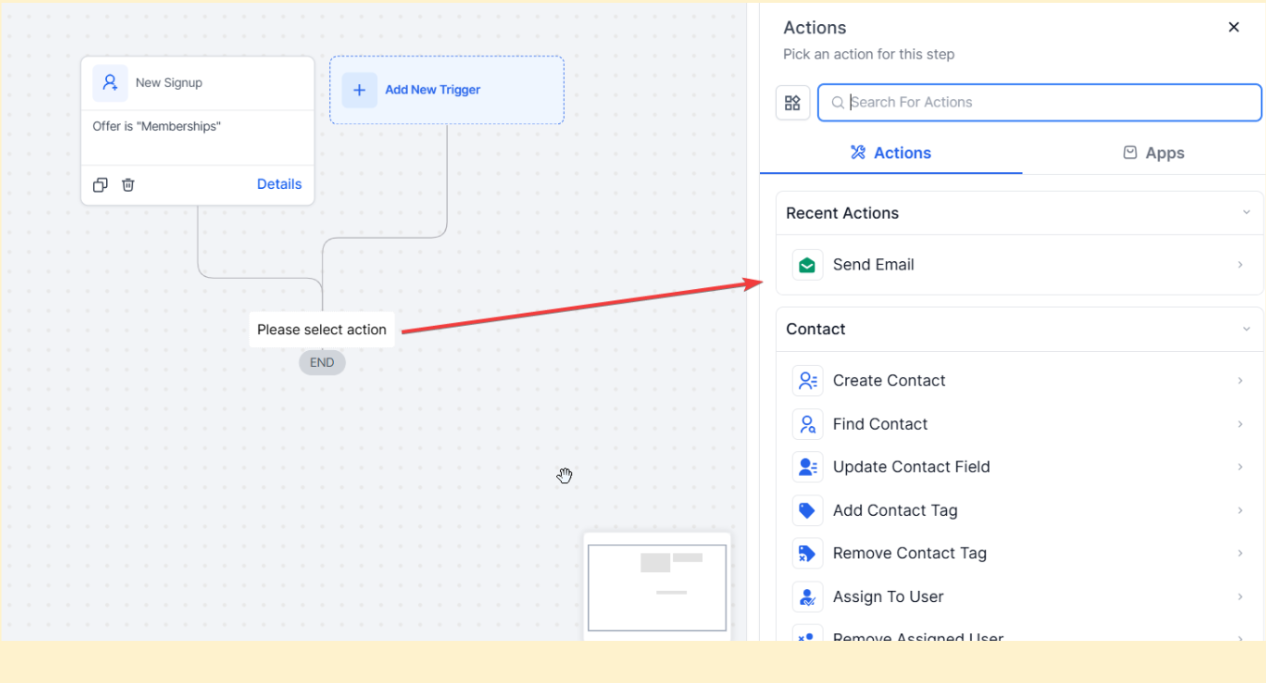Click the Send Email envelope icon
The width and height of the screenshot is (1266, 683).
point(807,265)
